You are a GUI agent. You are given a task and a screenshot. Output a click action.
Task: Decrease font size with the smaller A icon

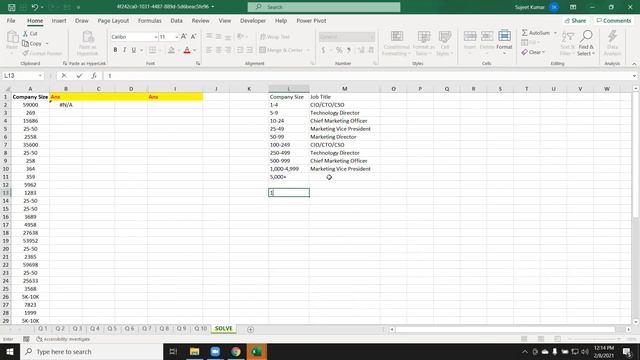tap(193, 37)
